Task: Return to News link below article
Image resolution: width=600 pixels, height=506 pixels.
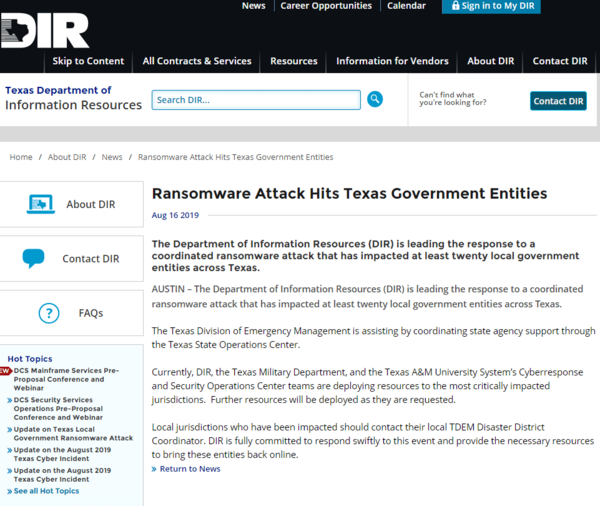Action: point(189,469)
